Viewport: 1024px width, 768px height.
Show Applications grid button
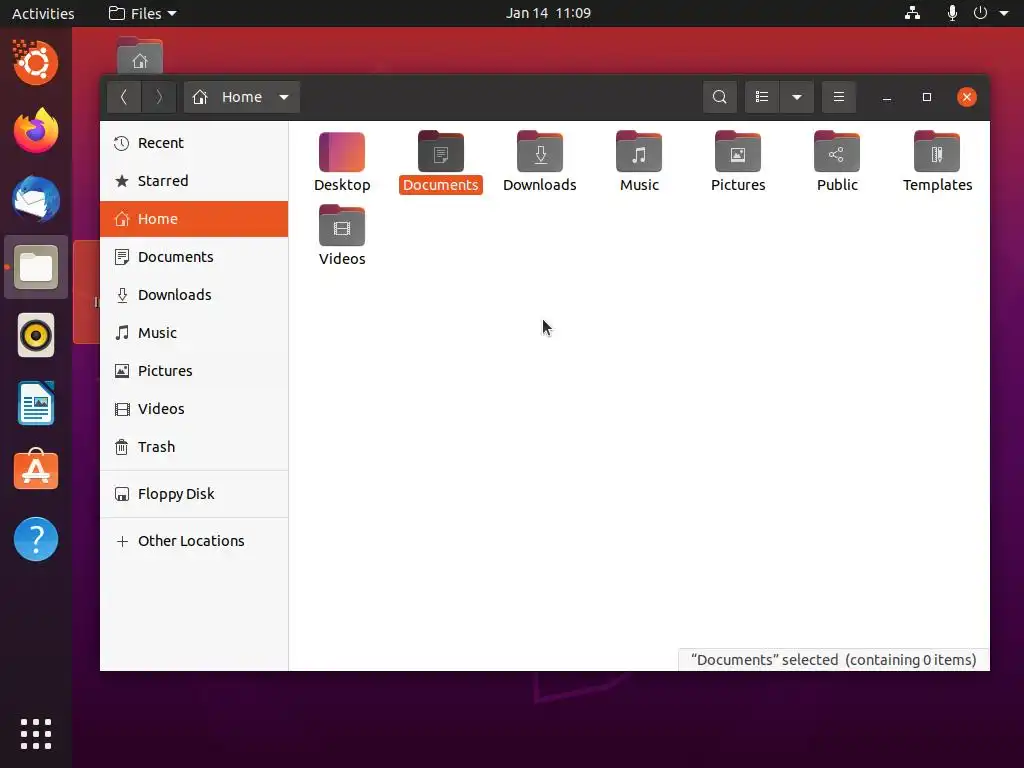pos(36,734)
